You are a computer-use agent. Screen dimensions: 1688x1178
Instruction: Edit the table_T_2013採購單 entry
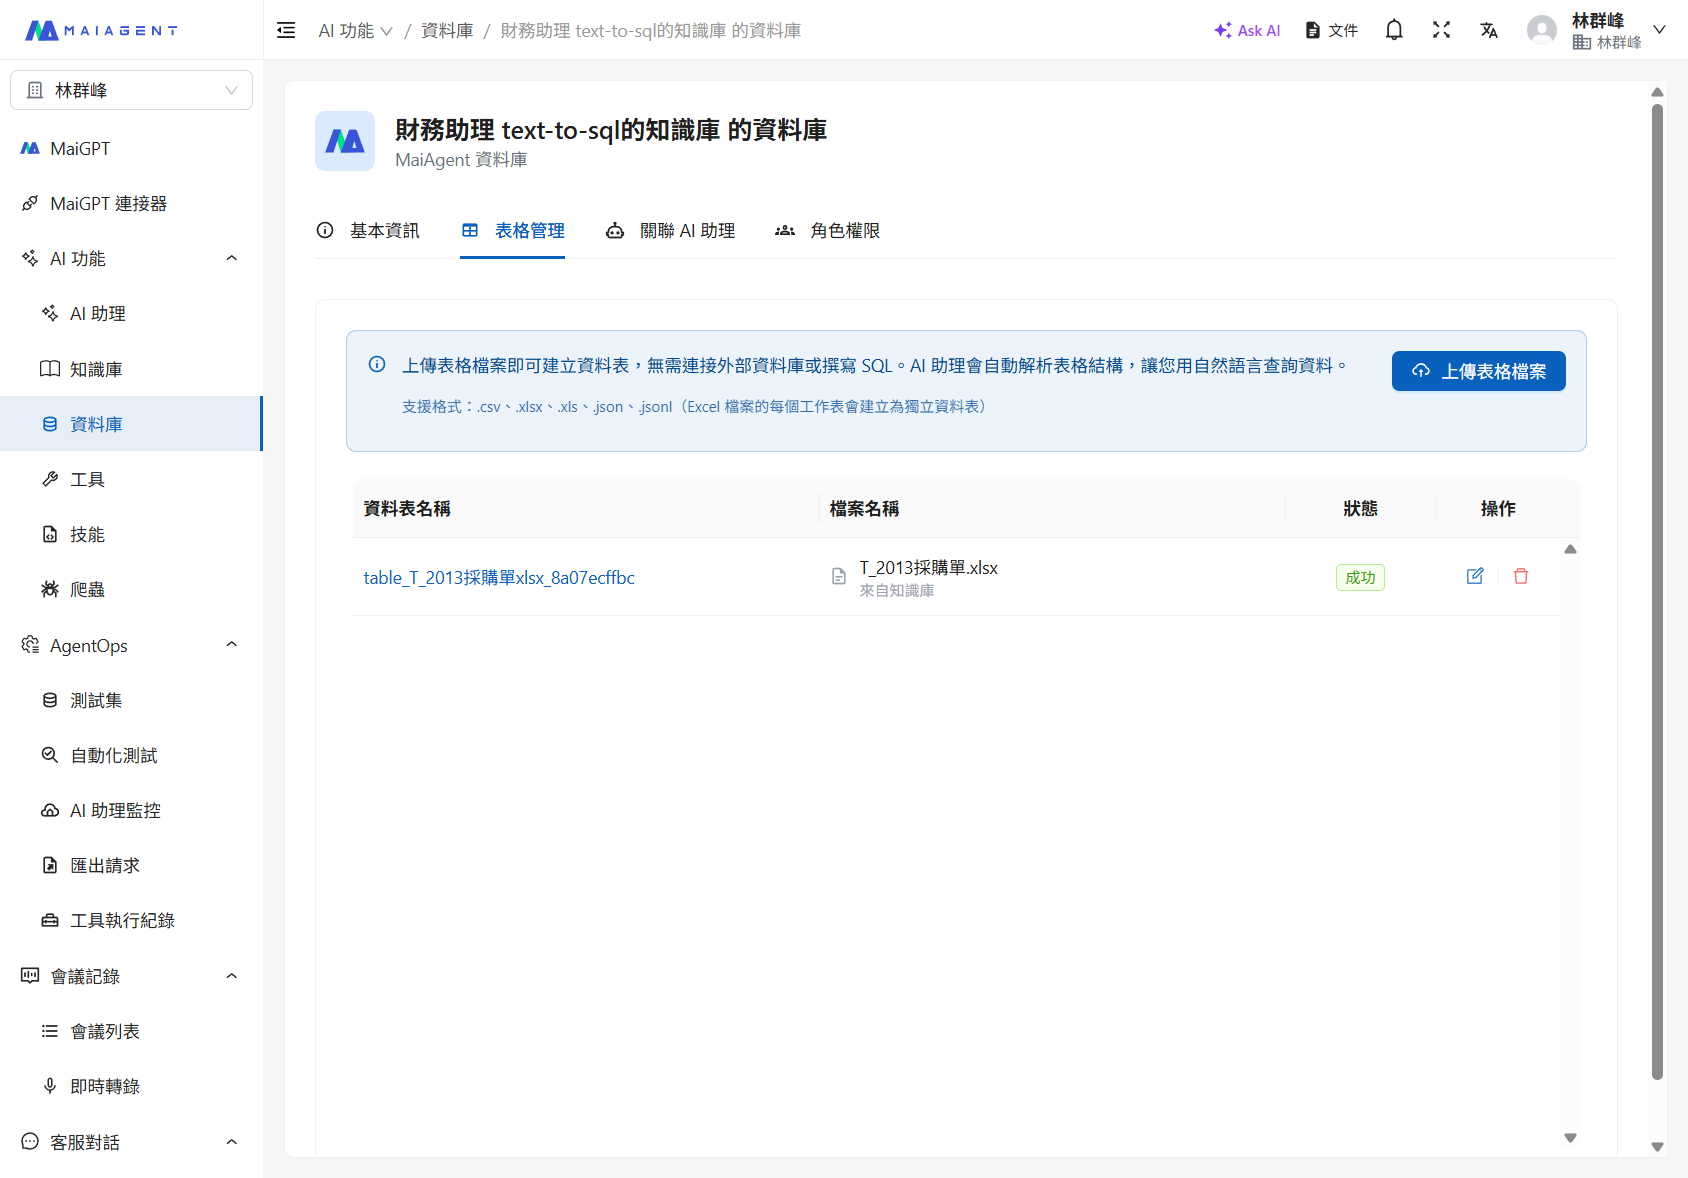coord(1475,576)
